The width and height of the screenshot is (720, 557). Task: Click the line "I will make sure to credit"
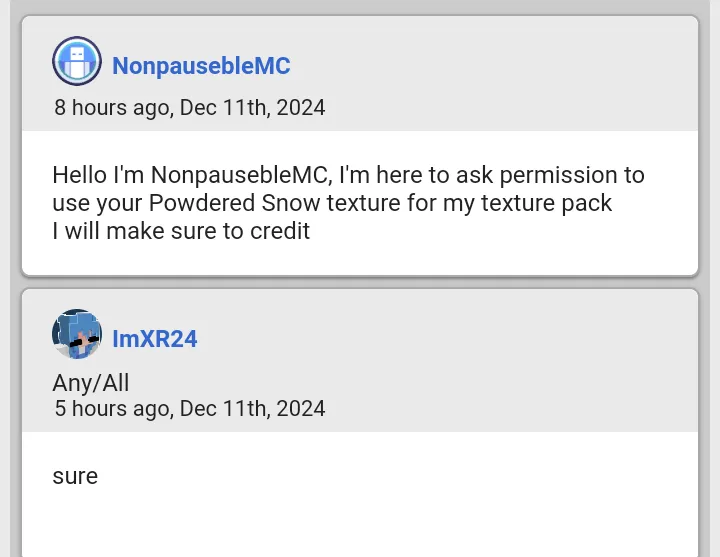(x=181, y=231)
